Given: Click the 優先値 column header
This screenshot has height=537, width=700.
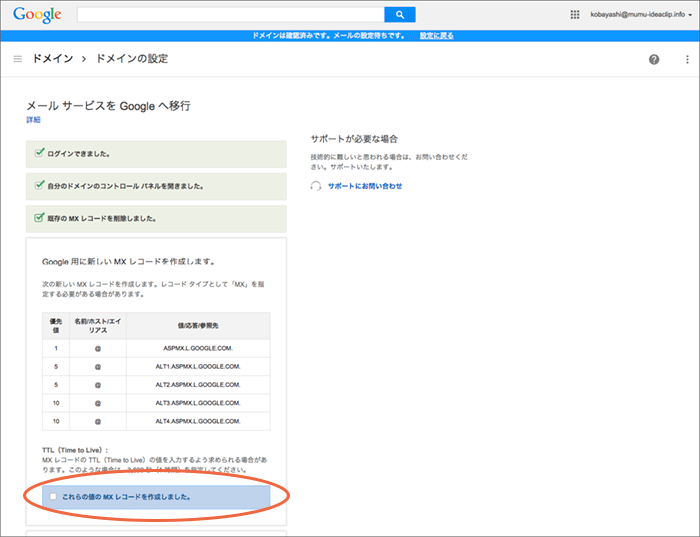Looking at the screenshot, I should pos(56,326).
